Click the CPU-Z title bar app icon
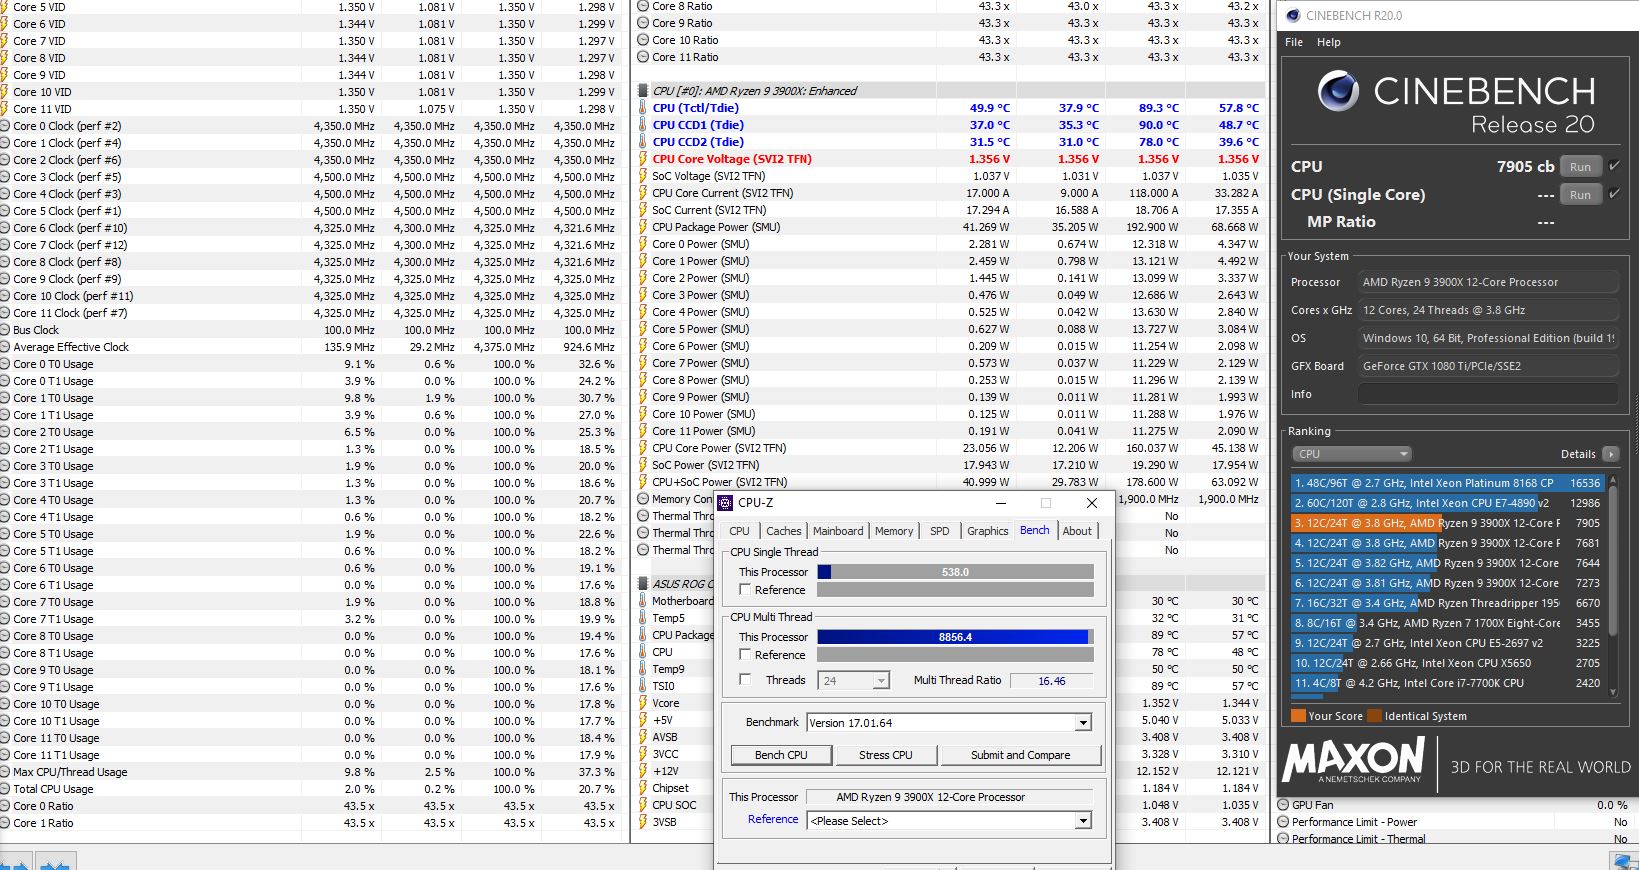This screenshot has height=870, width=1639. click(725, 503)
